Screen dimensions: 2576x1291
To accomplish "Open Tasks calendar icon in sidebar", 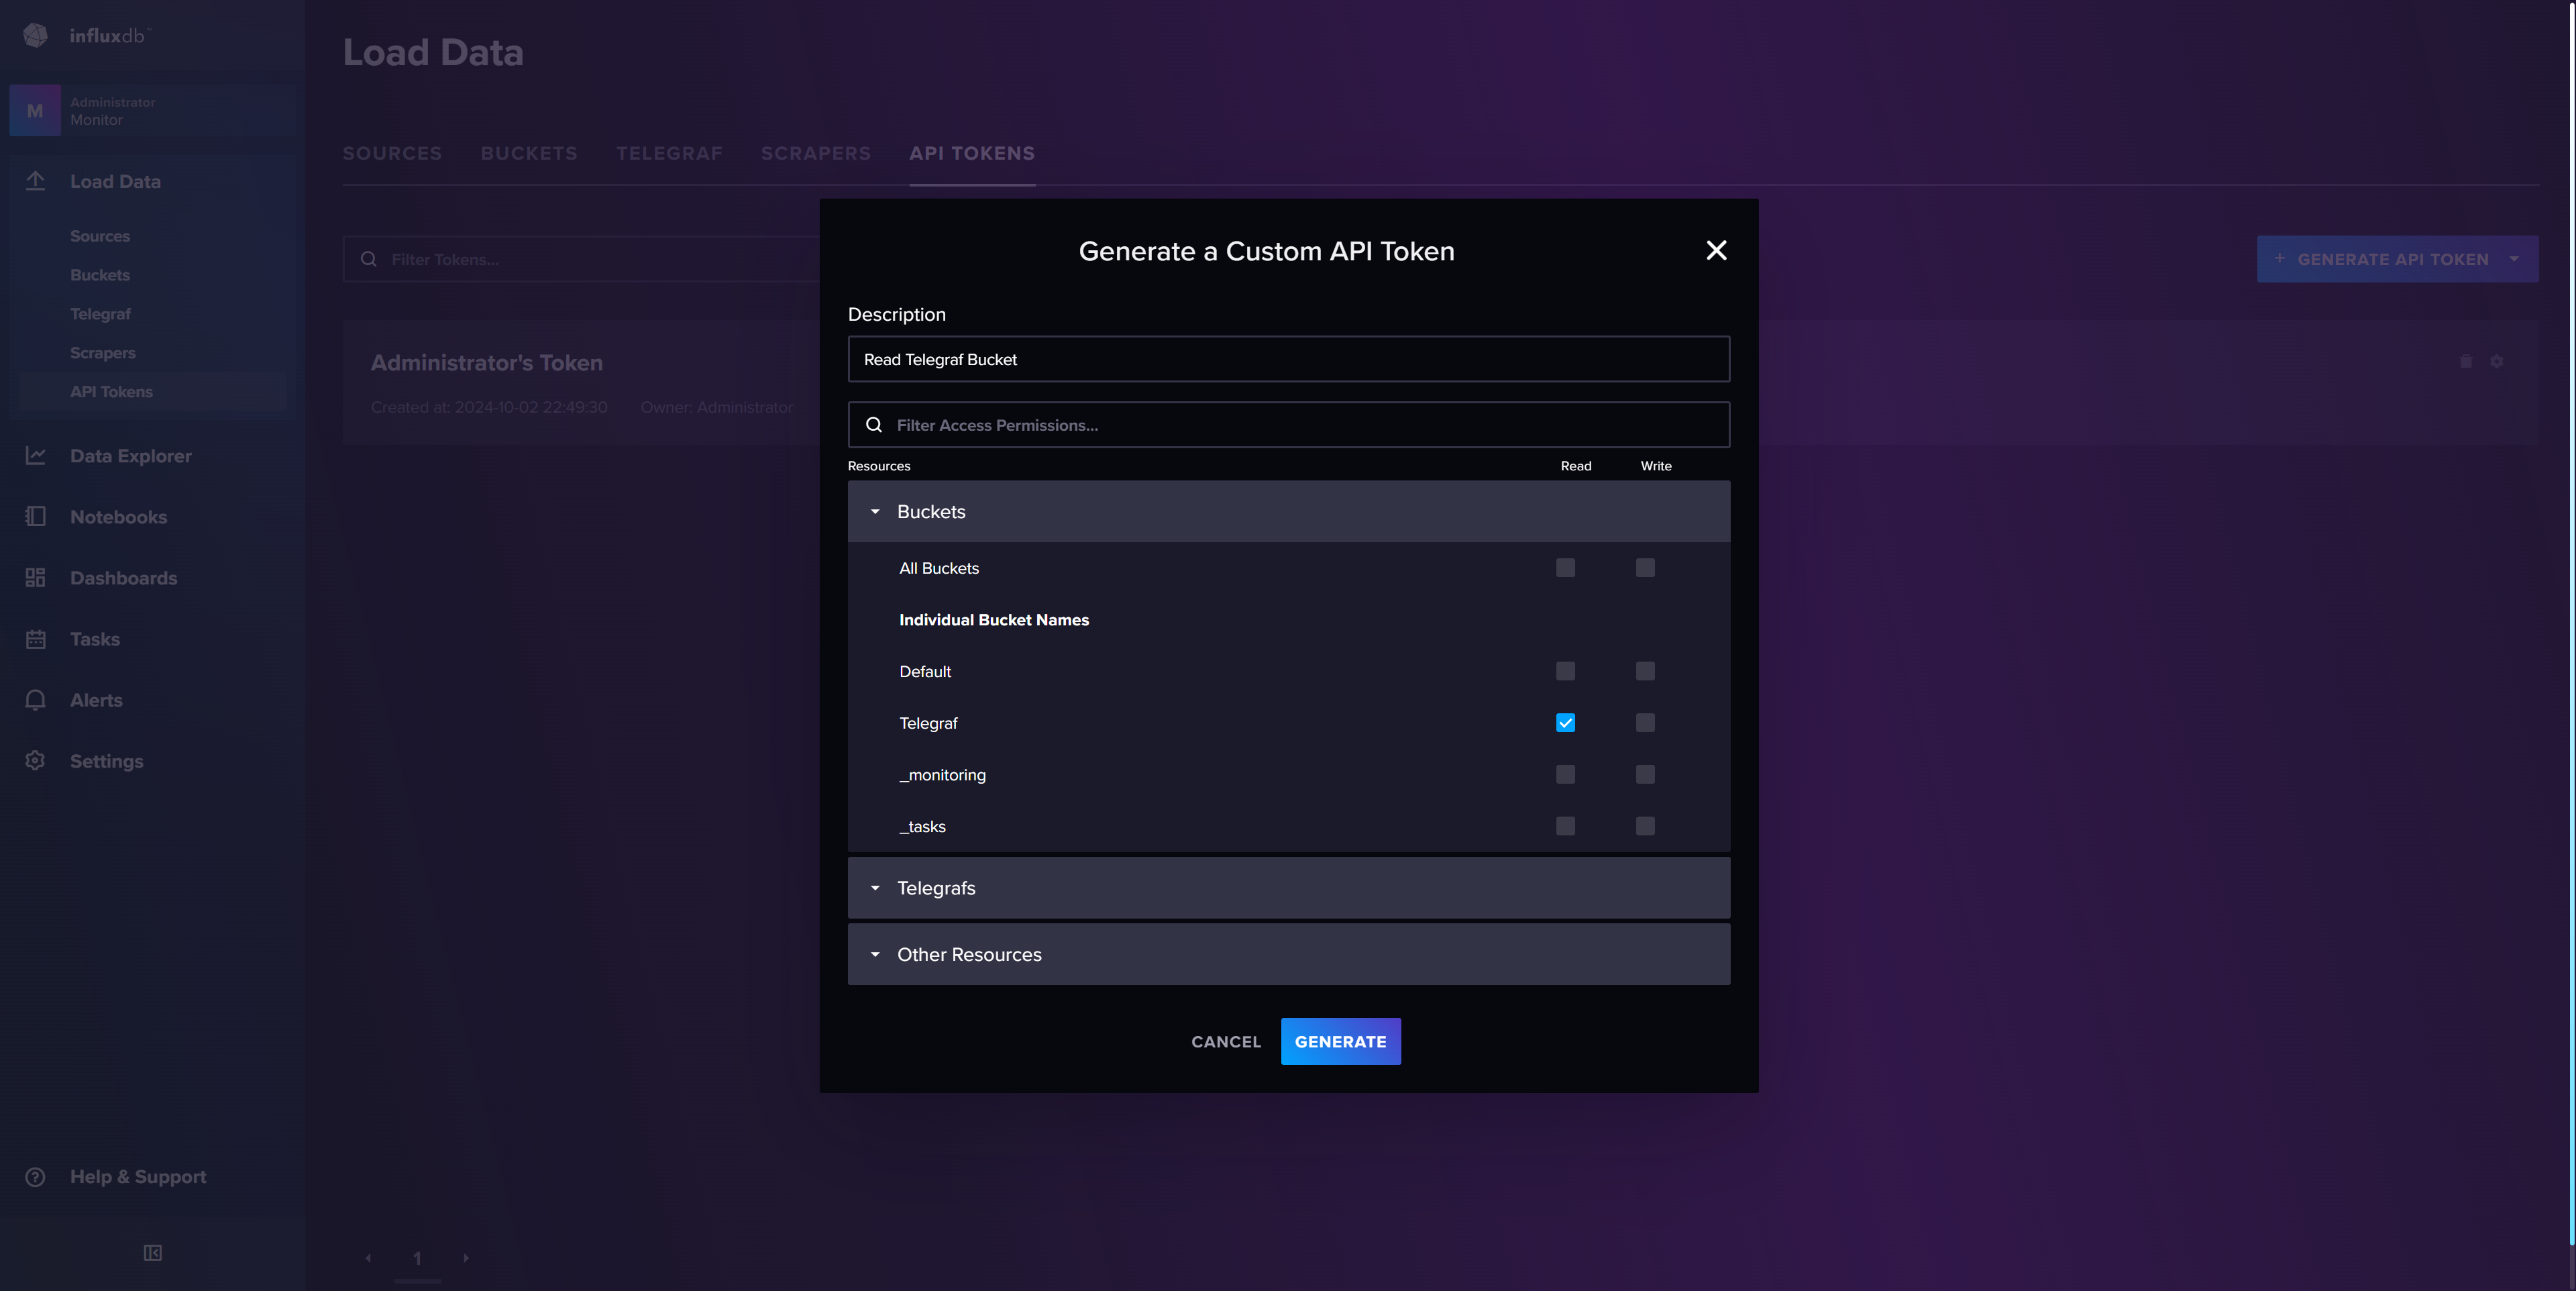I will [35, 639].
